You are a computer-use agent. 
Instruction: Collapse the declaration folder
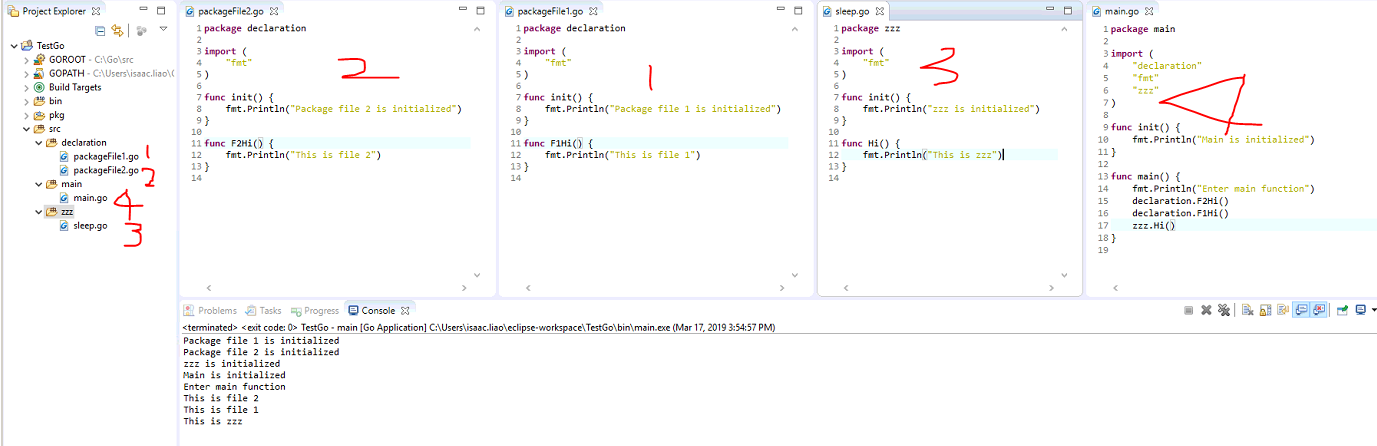coord(37,143)
